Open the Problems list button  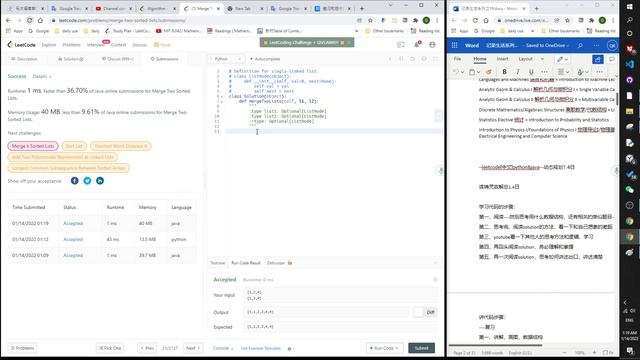point(23,348)
